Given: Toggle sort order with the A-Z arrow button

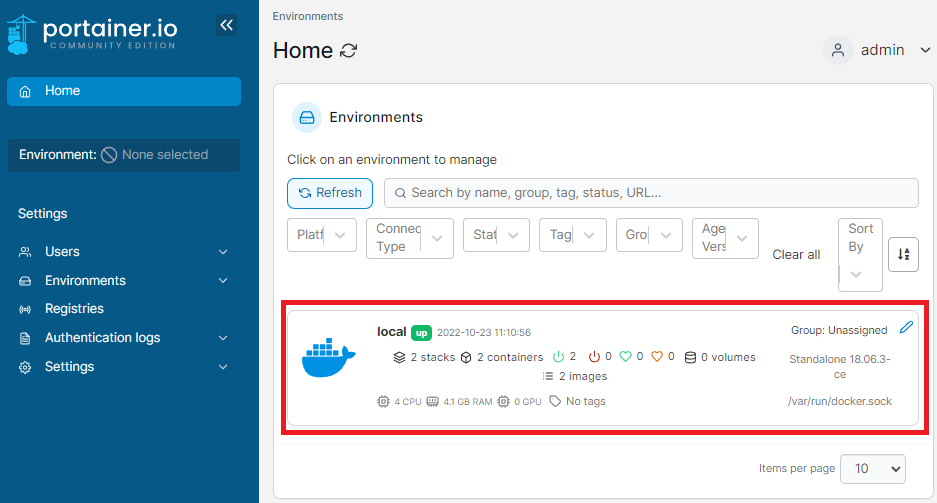Looking at the screenshot, I should click(x=903, y=254).
